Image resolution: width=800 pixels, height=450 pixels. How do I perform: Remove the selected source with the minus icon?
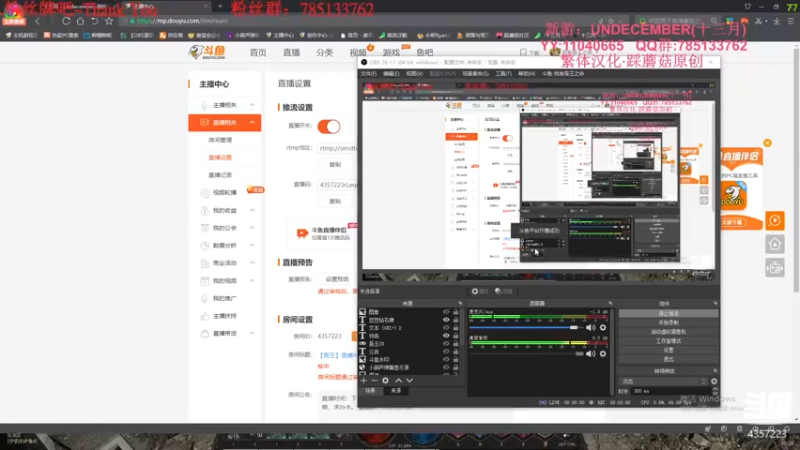point(374,381)
